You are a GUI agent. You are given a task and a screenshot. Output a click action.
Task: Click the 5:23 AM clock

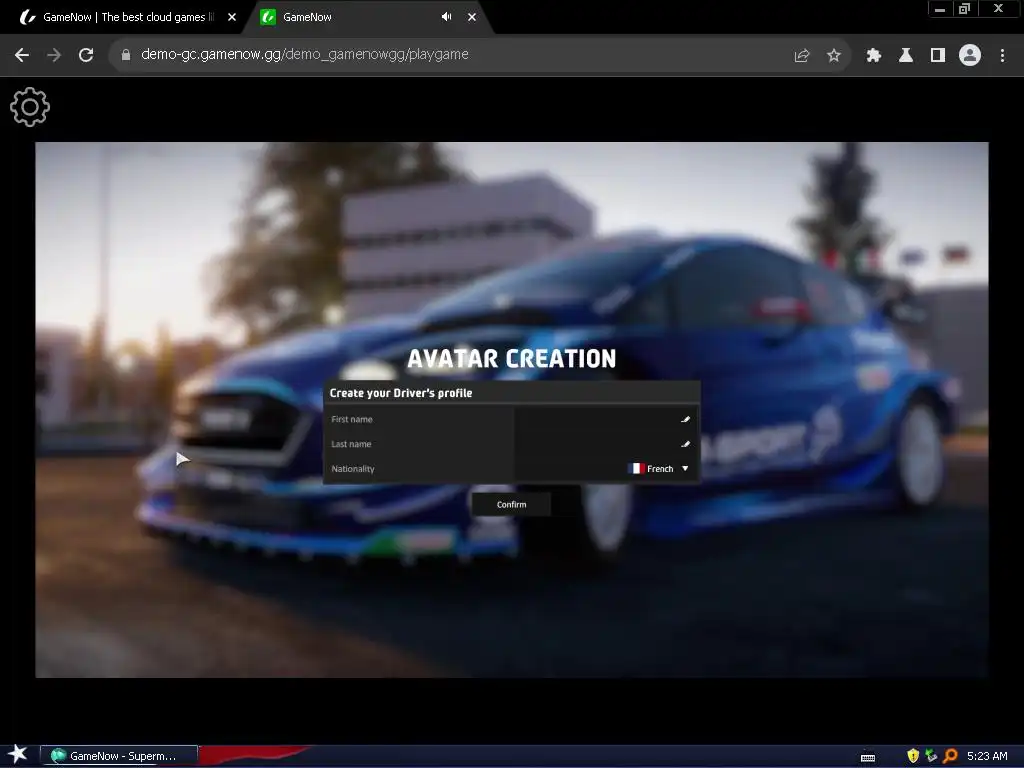tap(987, 756)
